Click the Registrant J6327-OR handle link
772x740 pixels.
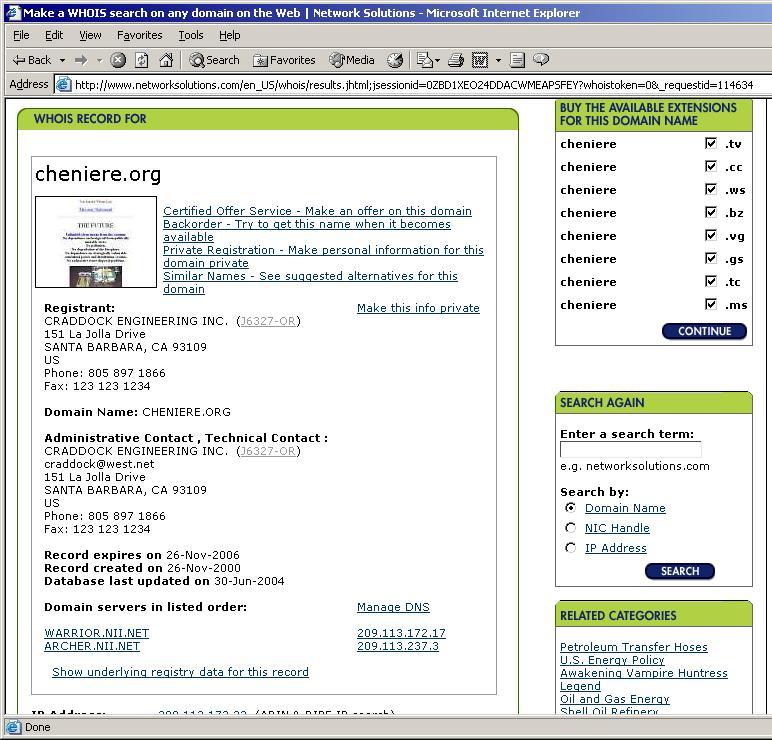point(268,321)
